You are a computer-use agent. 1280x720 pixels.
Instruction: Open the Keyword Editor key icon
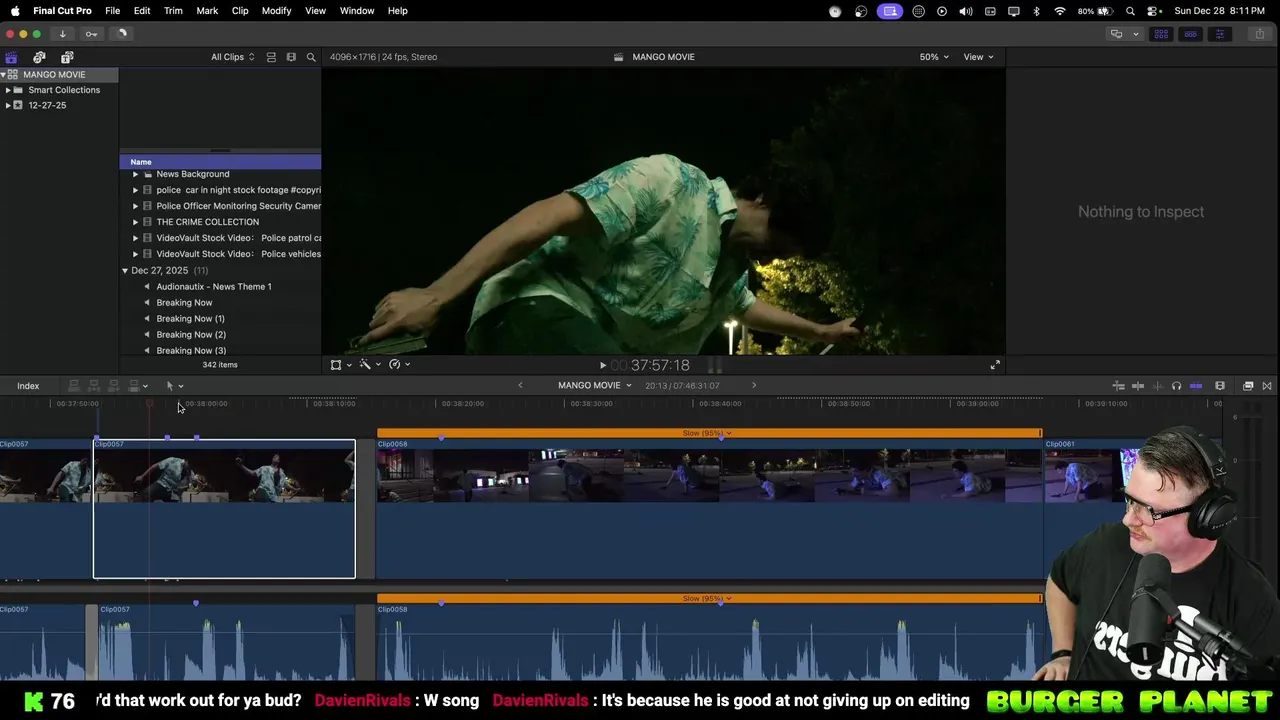[x=91, y=34]
